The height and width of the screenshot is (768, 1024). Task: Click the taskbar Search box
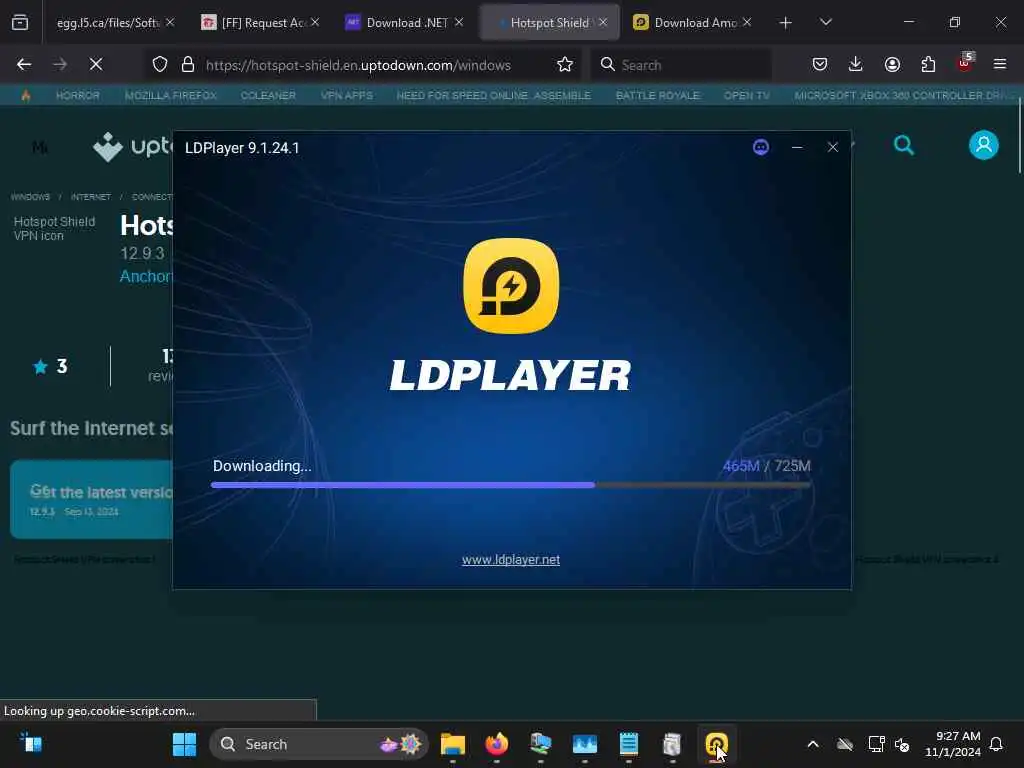click(319, 744)
